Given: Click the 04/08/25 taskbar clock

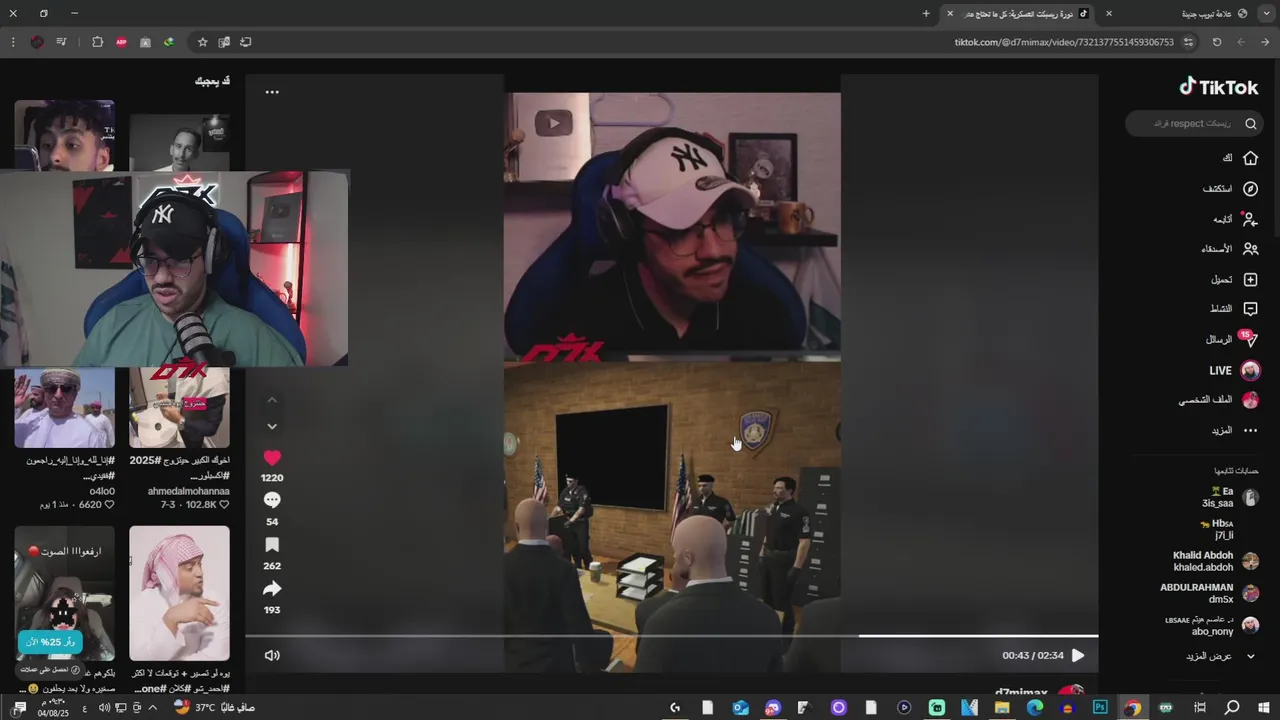Looking at the screenshot, I should click(52, 707).
